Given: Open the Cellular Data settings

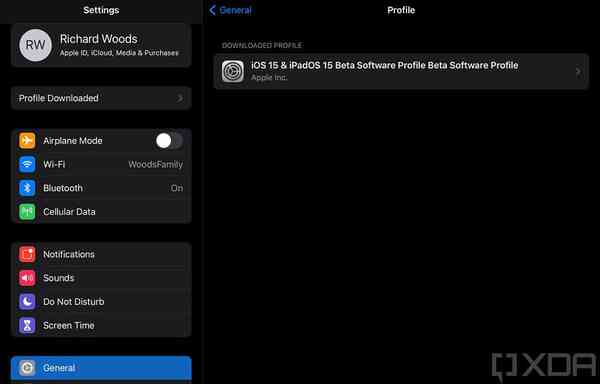Looking at the screenshot, I should (101, 212).
